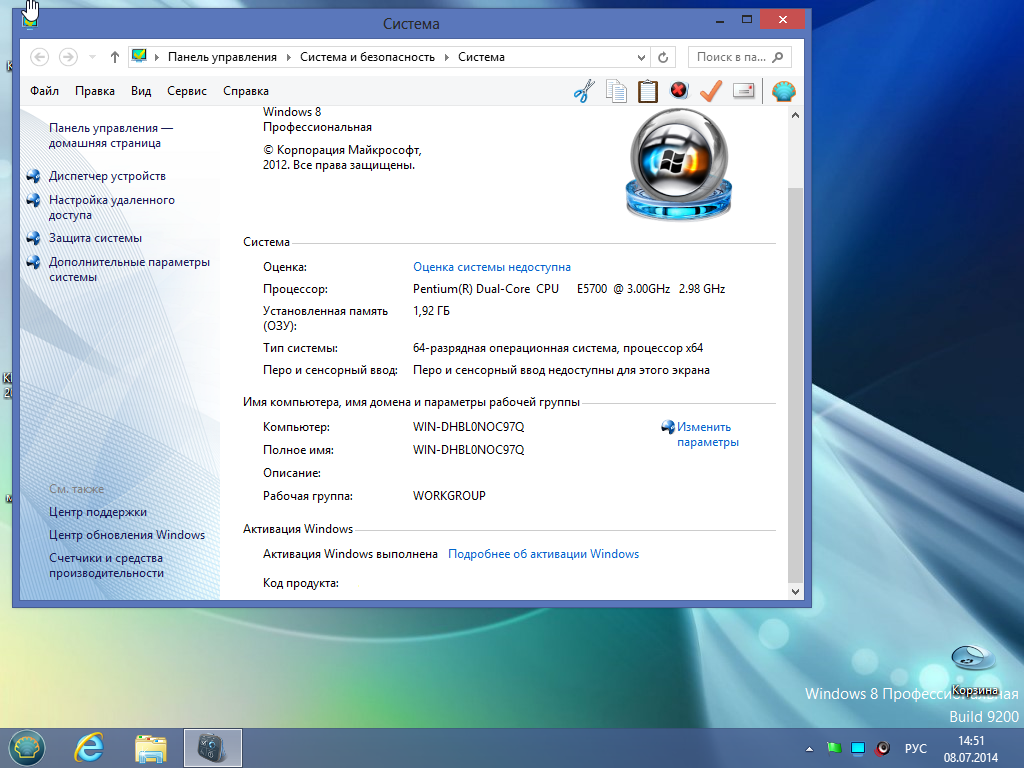Click the mail envelope toolbar icon

(x=743, y=91)
